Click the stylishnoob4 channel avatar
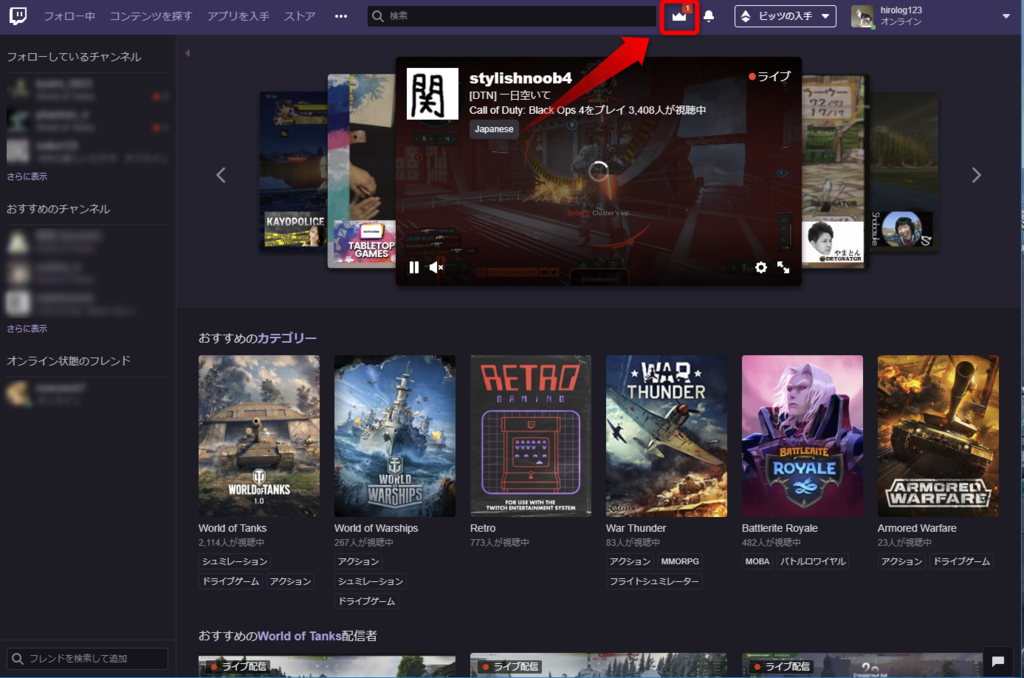 tap(432, 94)
